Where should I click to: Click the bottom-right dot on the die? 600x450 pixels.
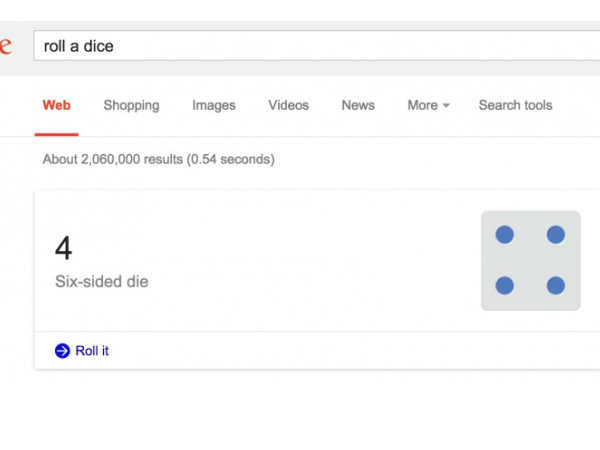tap(555, 285)
